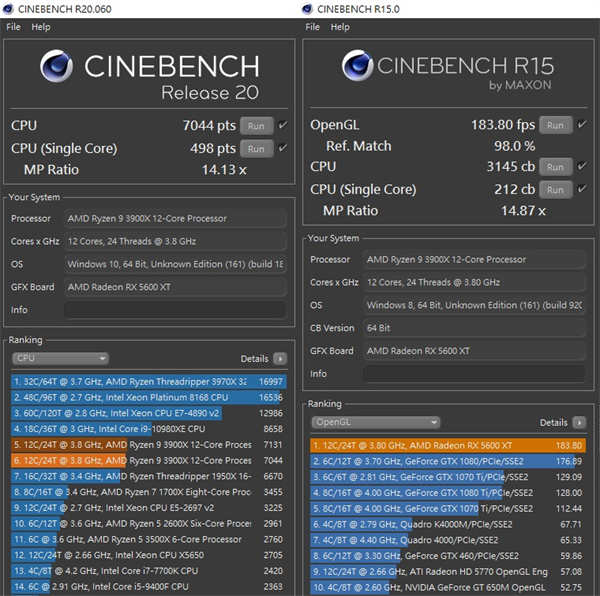600x596 pixels.
Task: Select highlighted R15 row AMD Radeon RX 5600 XT
Action: [x=448, y=445]
